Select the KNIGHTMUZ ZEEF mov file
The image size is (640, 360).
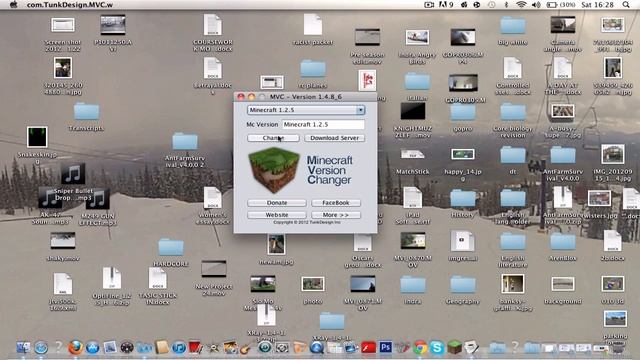[413, 120]
